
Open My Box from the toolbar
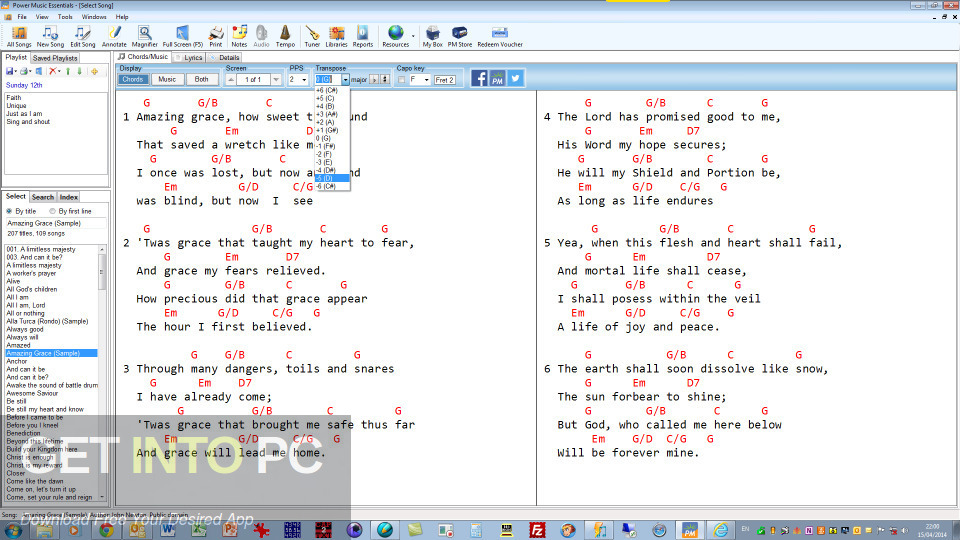[x=432, y=37]
